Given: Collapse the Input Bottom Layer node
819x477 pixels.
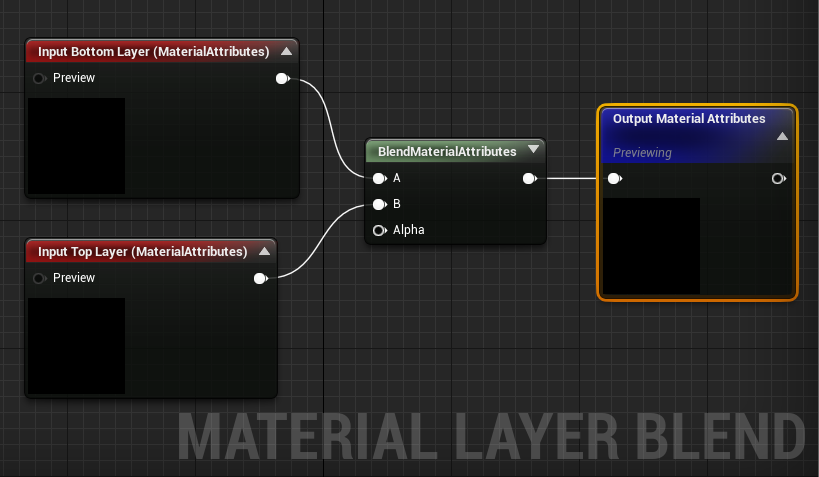Looking at the screenshot, I should coord(286,51).
